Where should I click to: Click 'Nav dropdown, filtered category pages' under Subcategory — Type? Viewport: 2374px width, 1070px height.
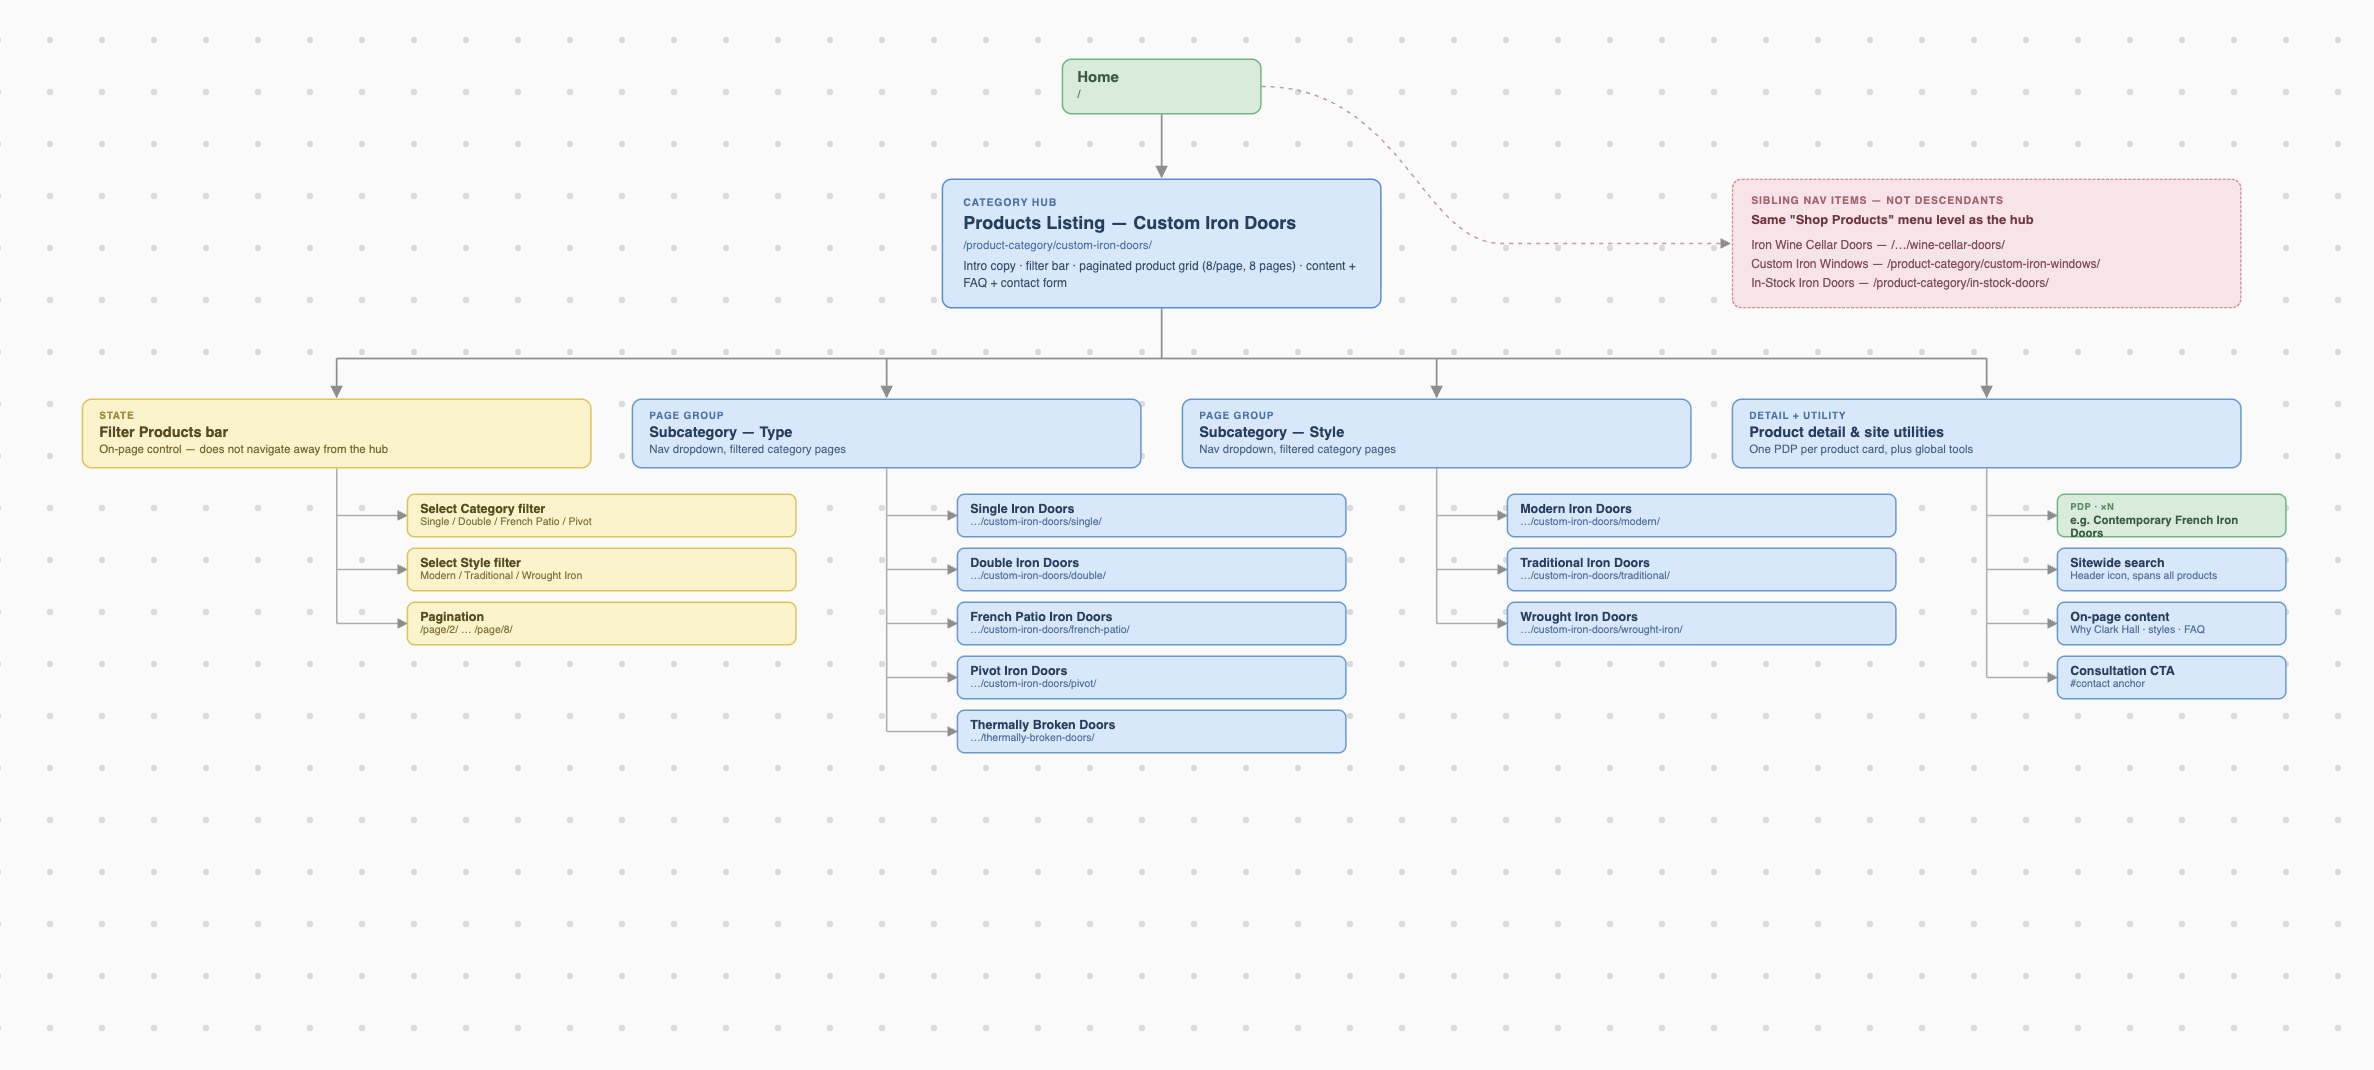(747, 450)
